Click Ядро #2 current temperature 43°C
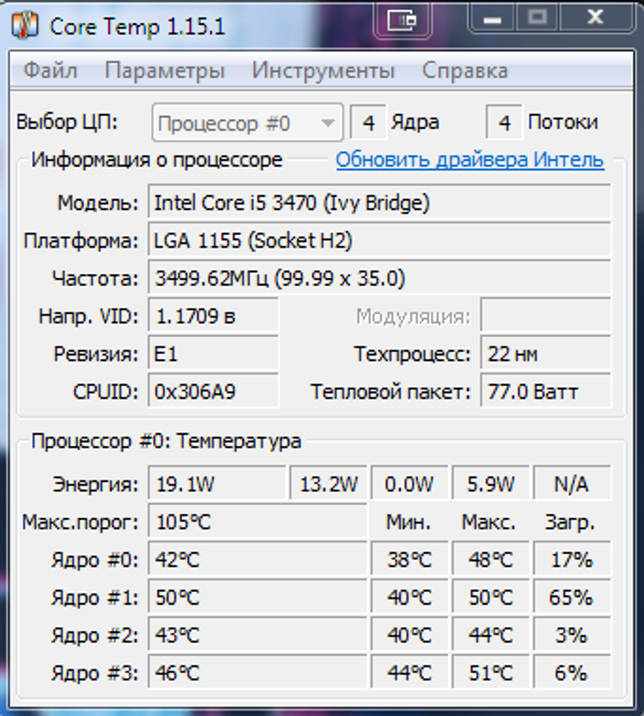Viewport: 644px width, 716px height. click(x=257, y=635)
